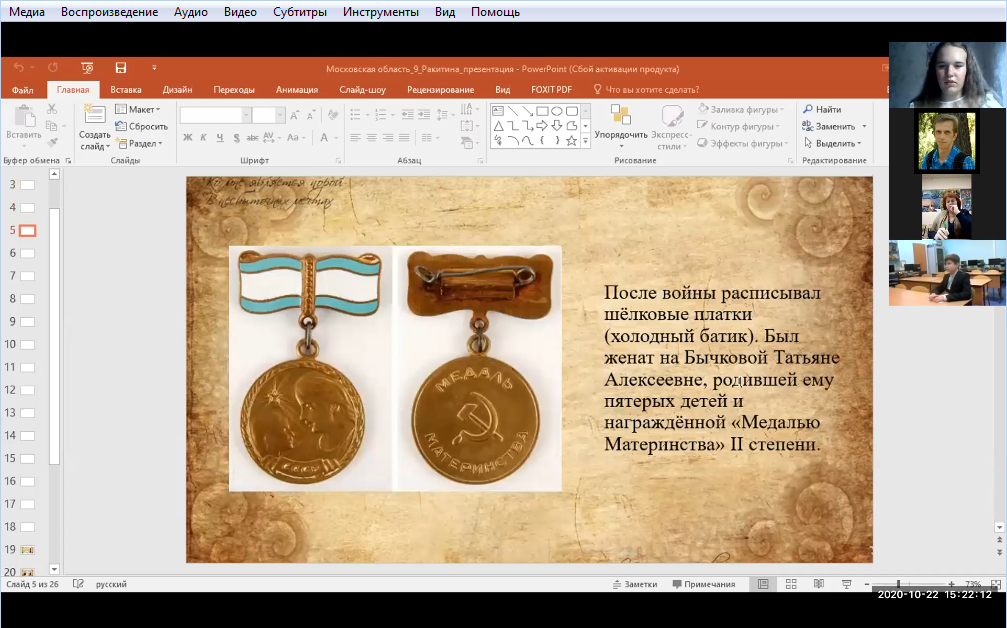
Task: Click the Сбросить slide reset button
Action: click(x=141, y=126)
